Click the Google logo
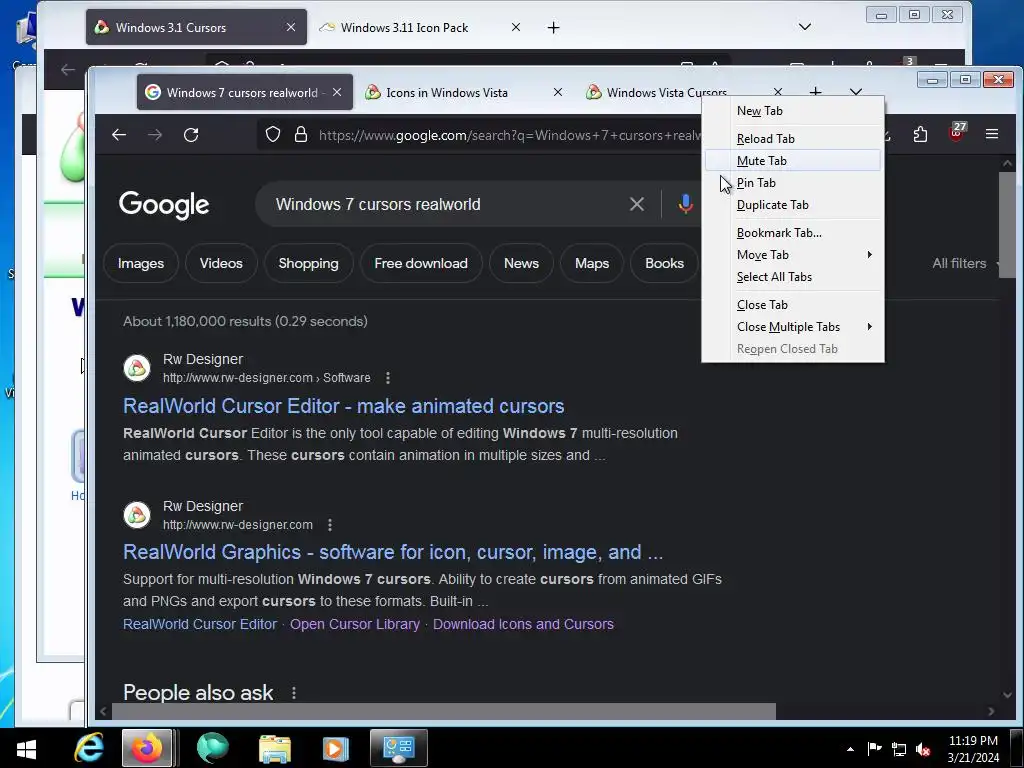The image size is (1024, 768). coord(164,204)
